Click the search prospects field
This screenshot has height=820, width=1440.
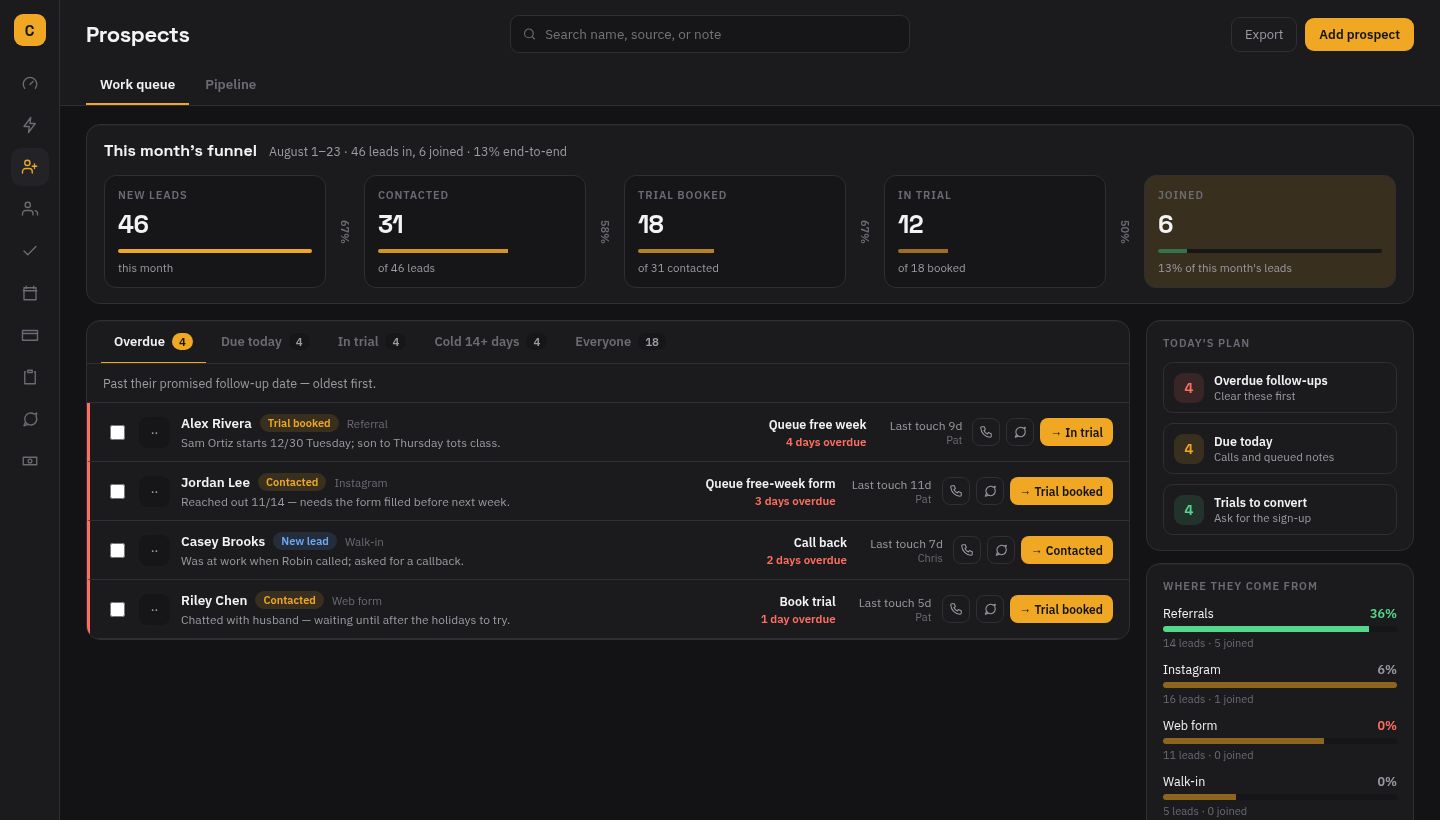[x=710, y=34]
